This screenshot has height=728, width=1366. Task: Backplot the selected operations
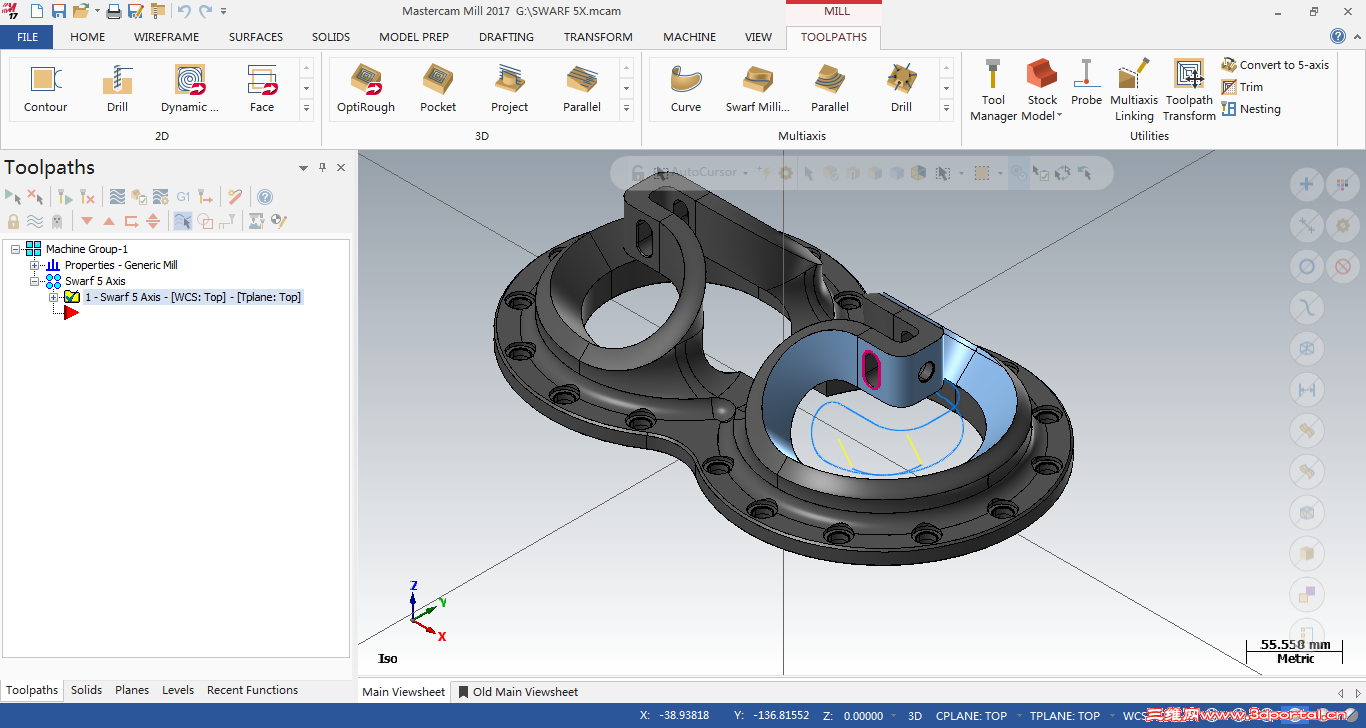click(118, 197)
